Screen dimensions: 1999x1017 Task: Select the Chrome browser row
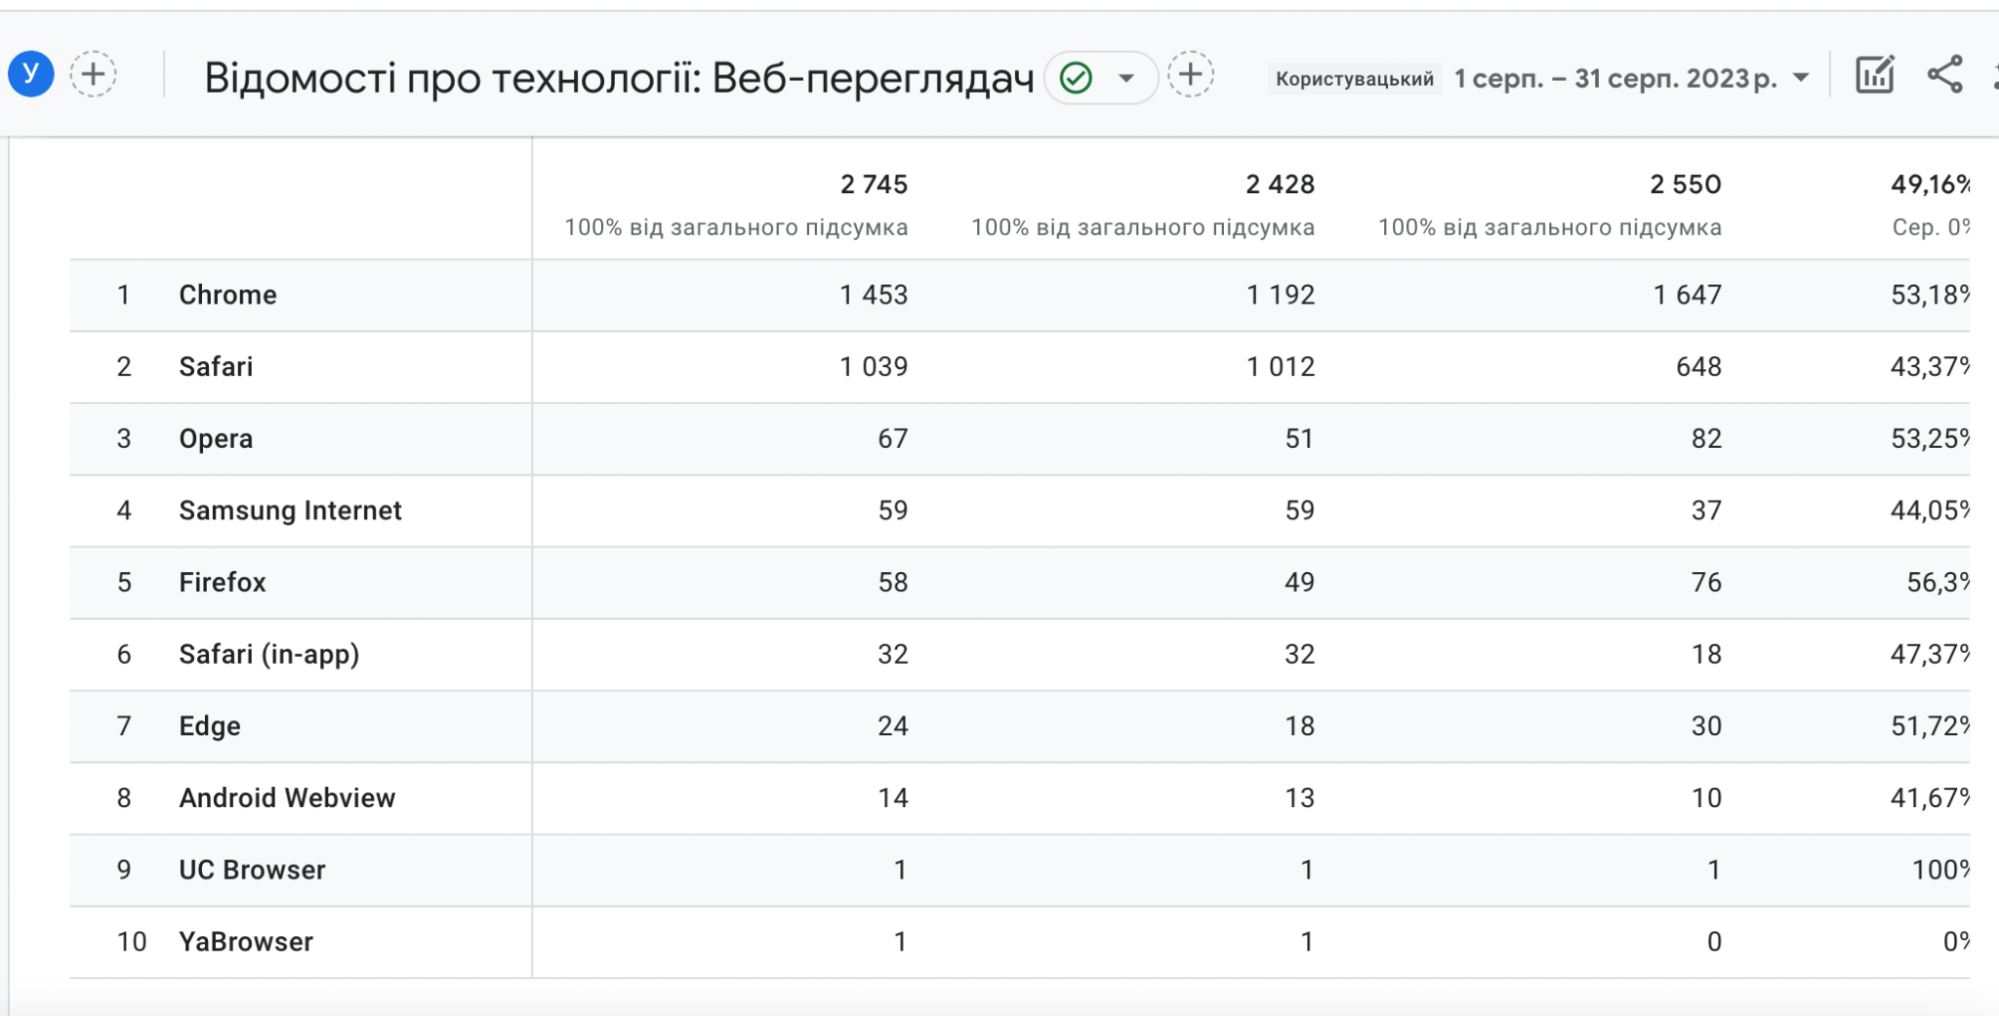(228, 295)
